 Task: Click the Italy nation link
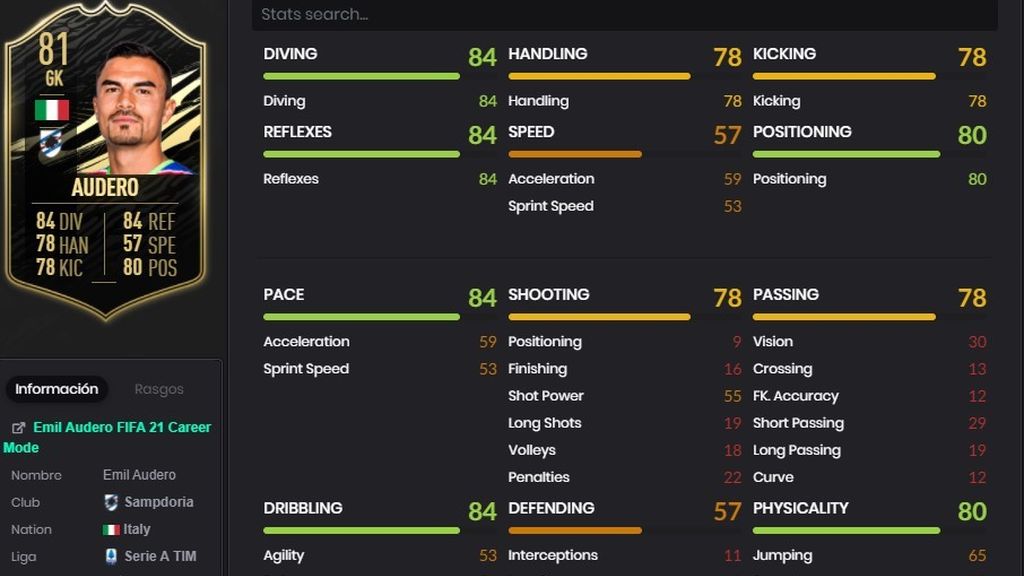136,529
